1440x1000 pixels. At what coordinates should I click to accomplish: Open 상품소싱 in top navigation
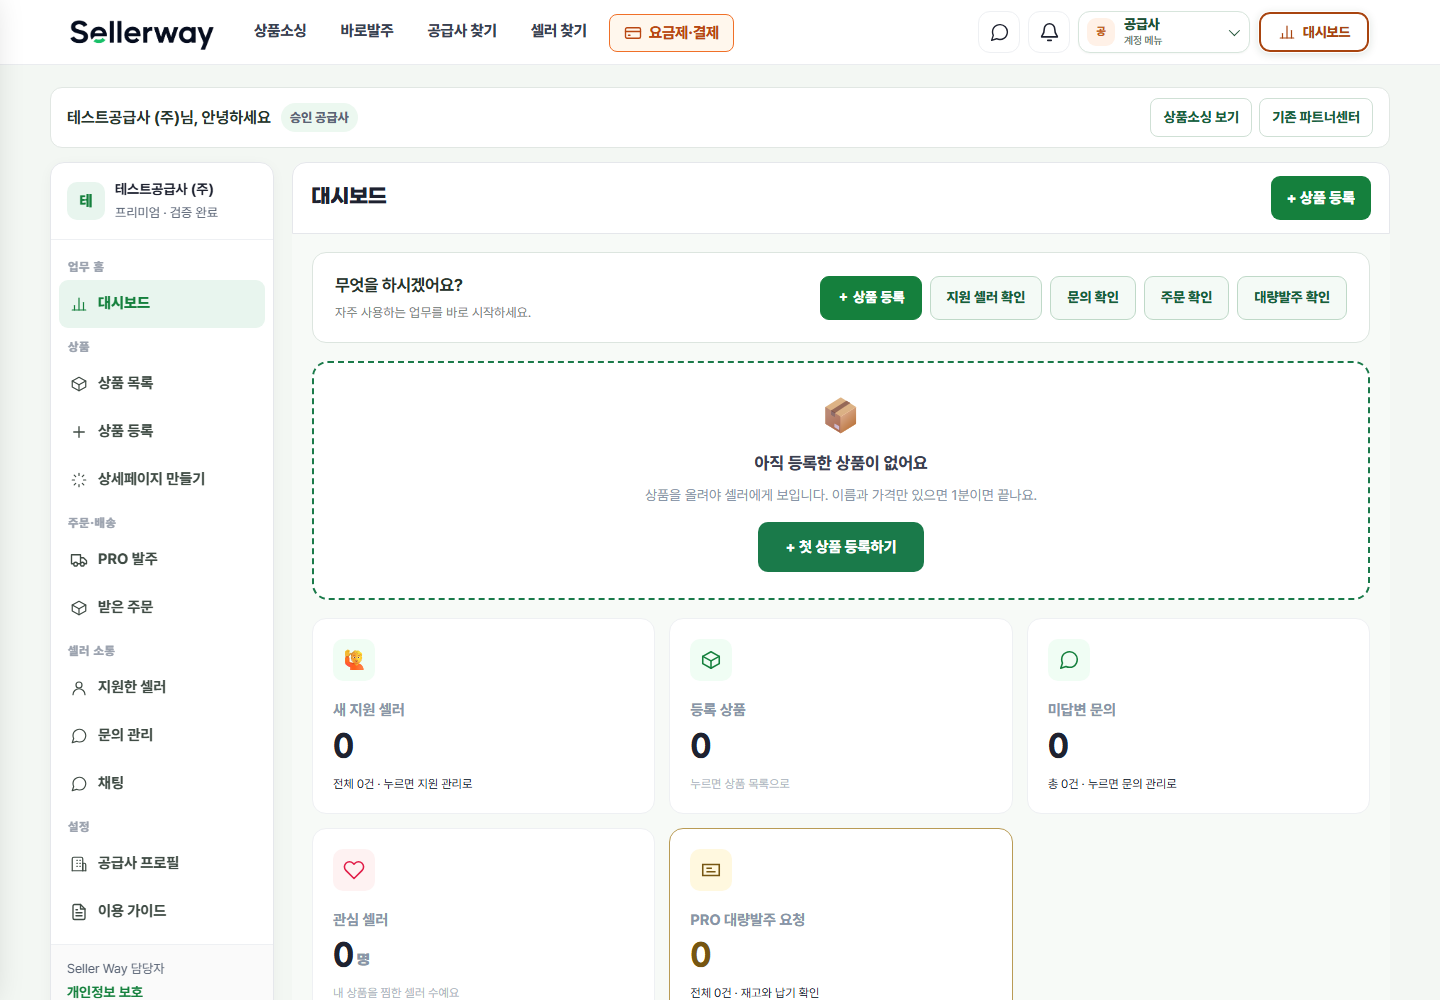tap(280, 31)
